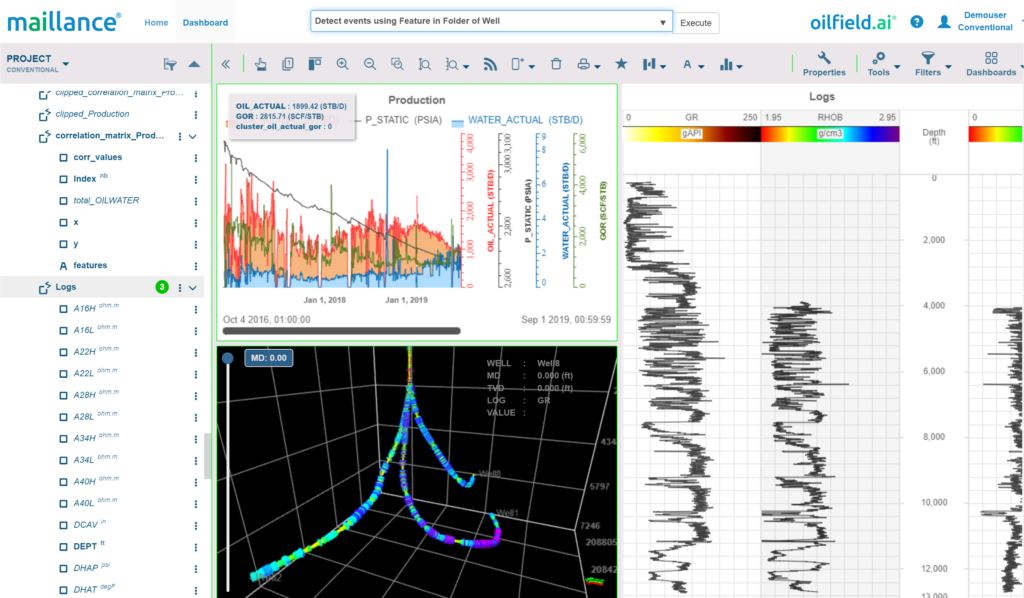Check the DEPT log checkbox

point(63,546)
